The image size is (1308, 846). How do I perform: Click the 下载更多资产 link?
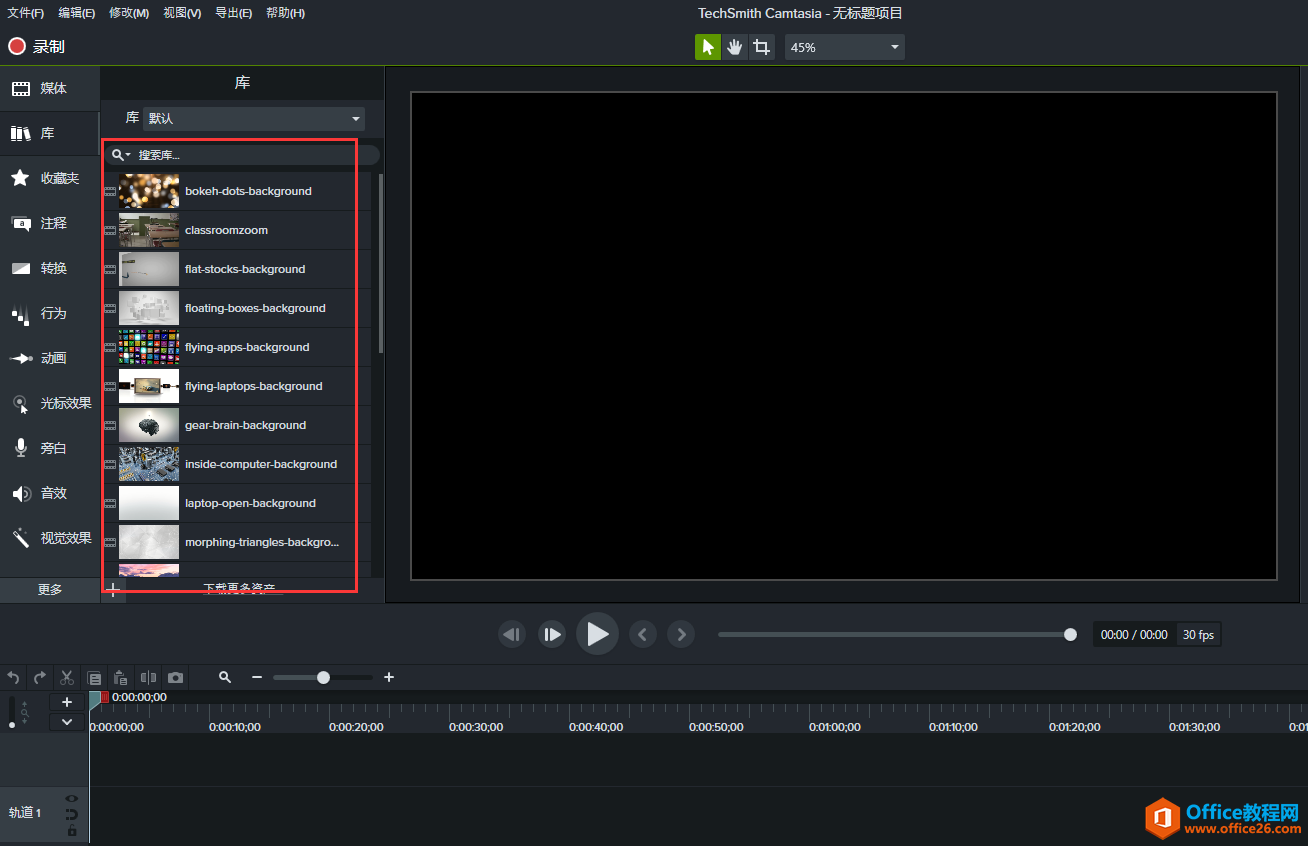[239, 590]
